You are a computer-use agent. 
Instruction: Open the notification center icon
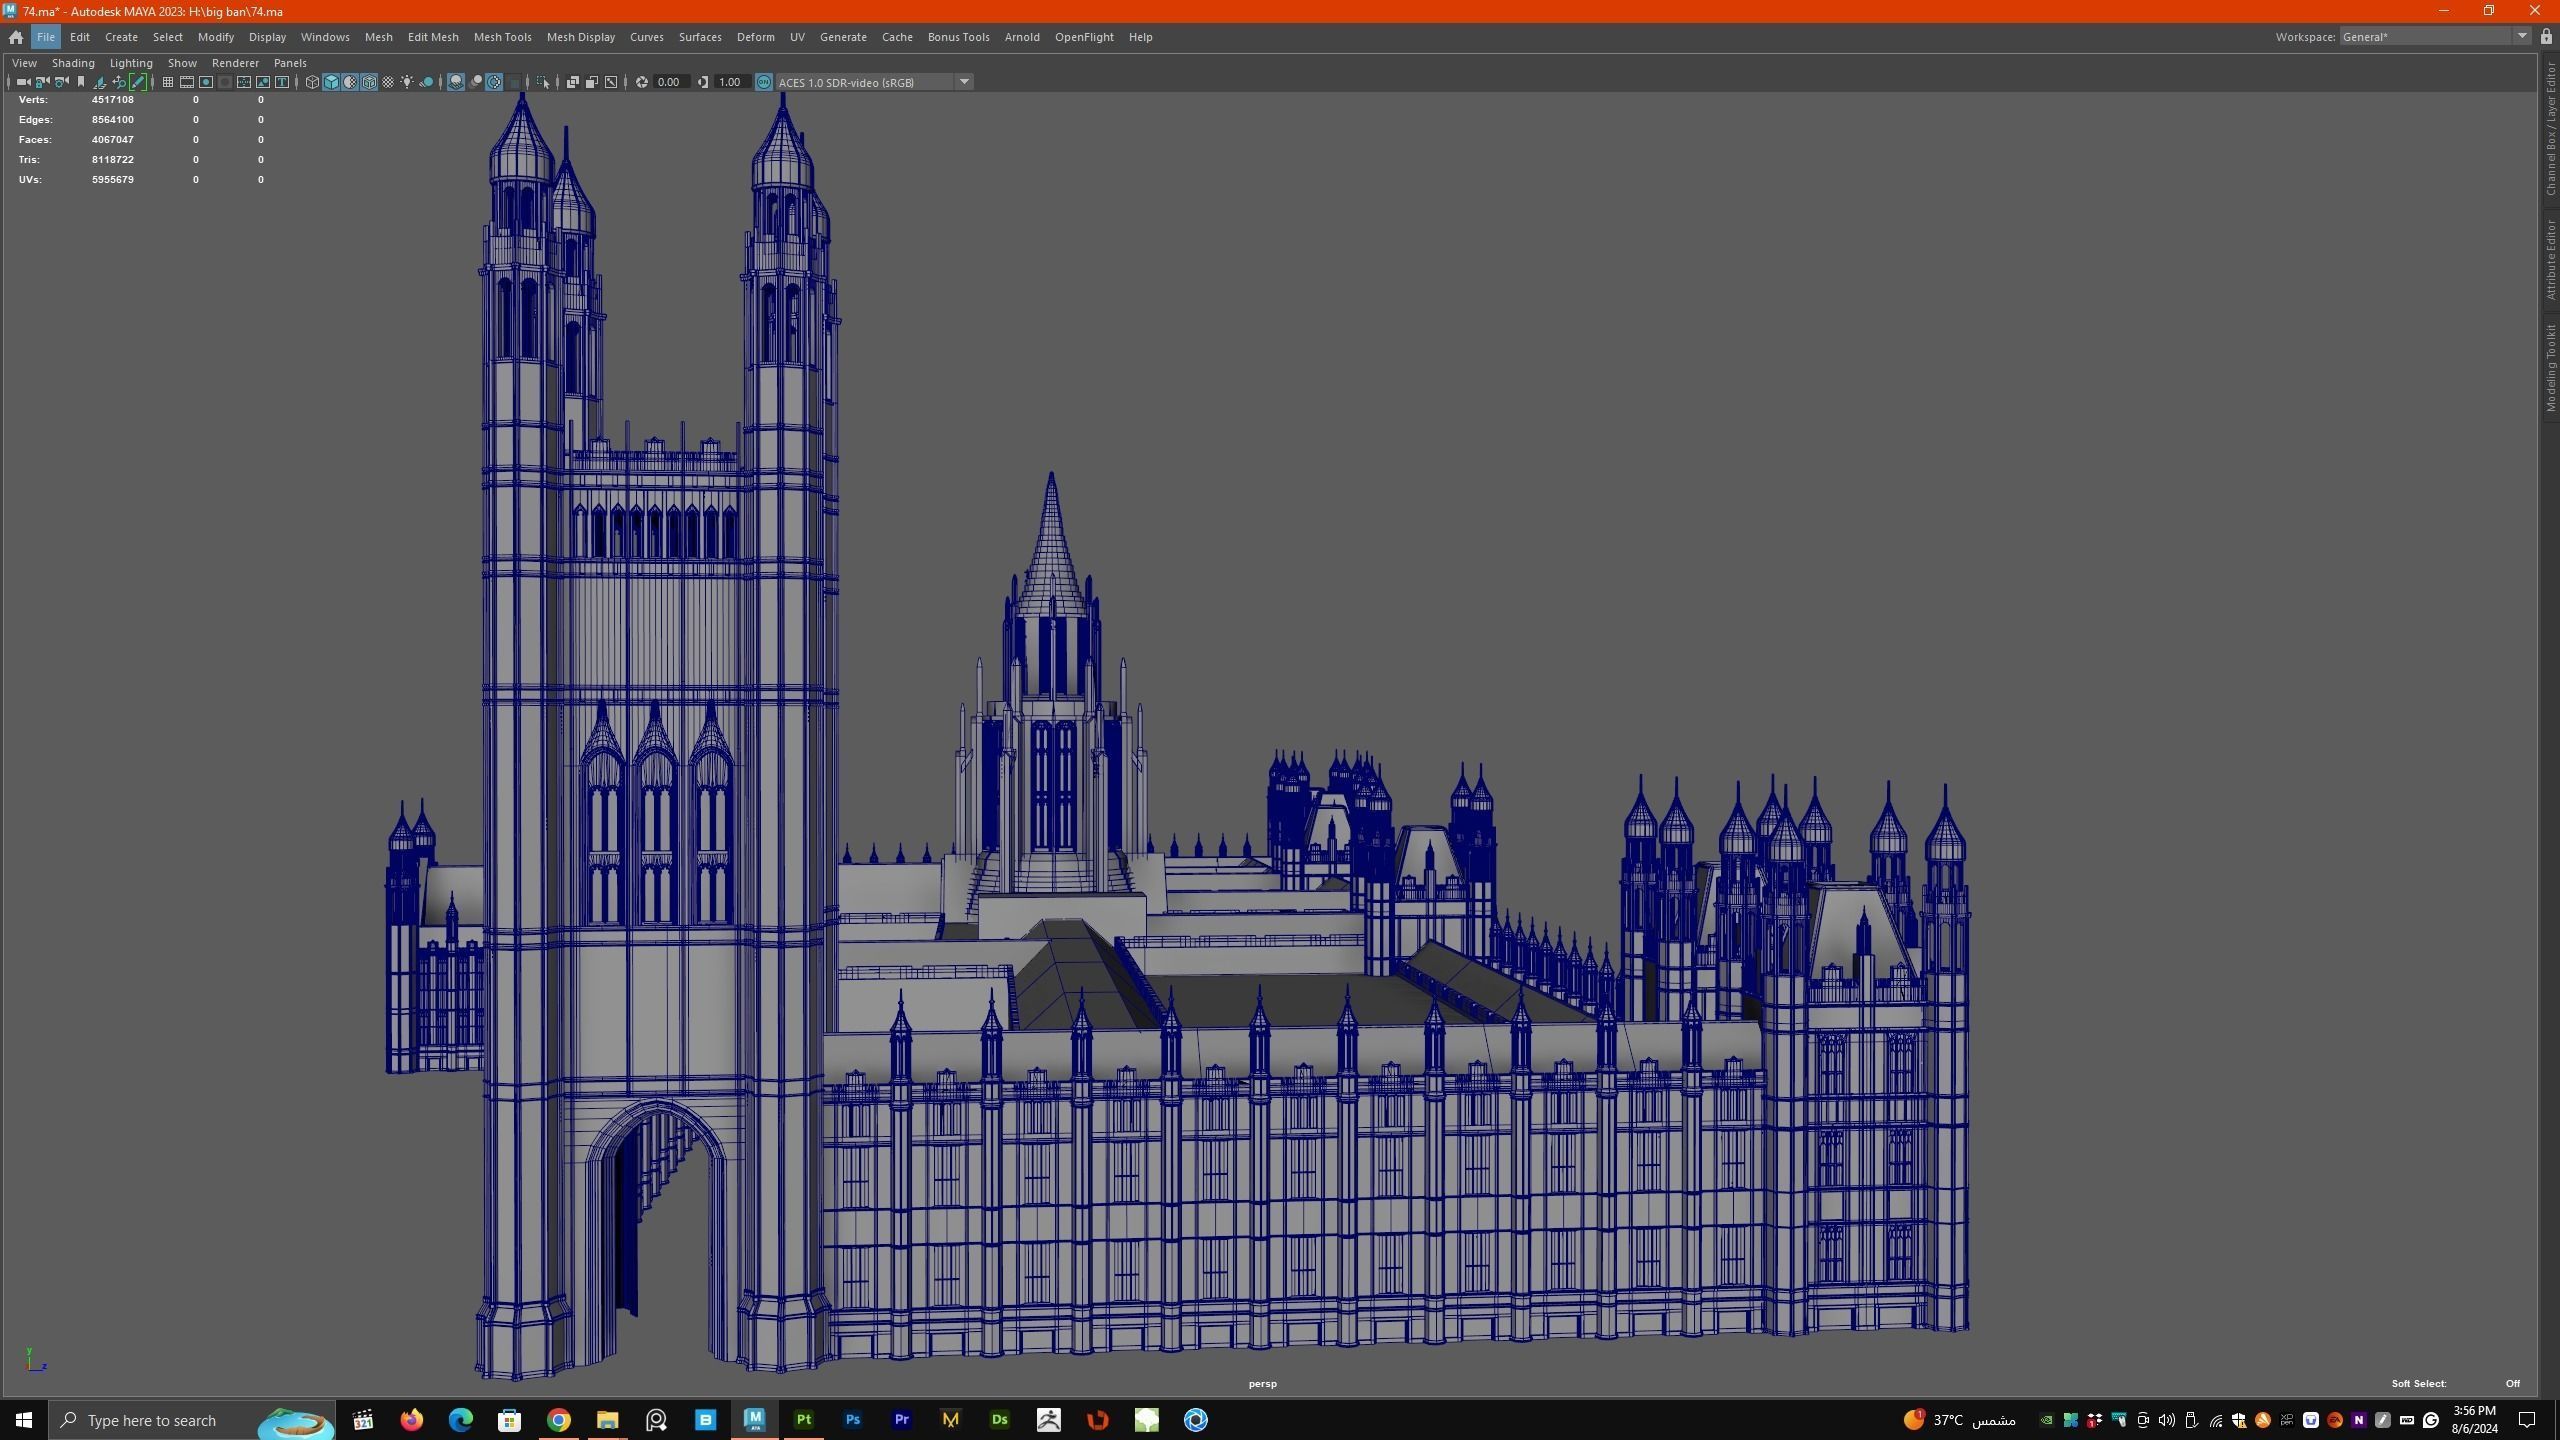[2527, 1420]
